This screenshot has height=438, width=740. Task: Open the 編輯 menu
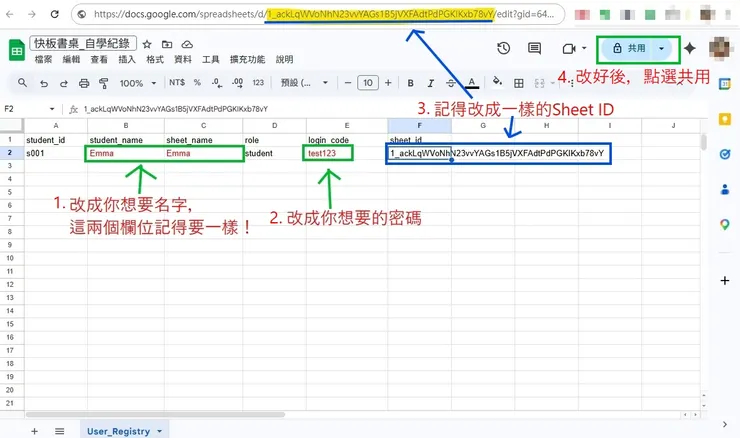click(71, 59)
